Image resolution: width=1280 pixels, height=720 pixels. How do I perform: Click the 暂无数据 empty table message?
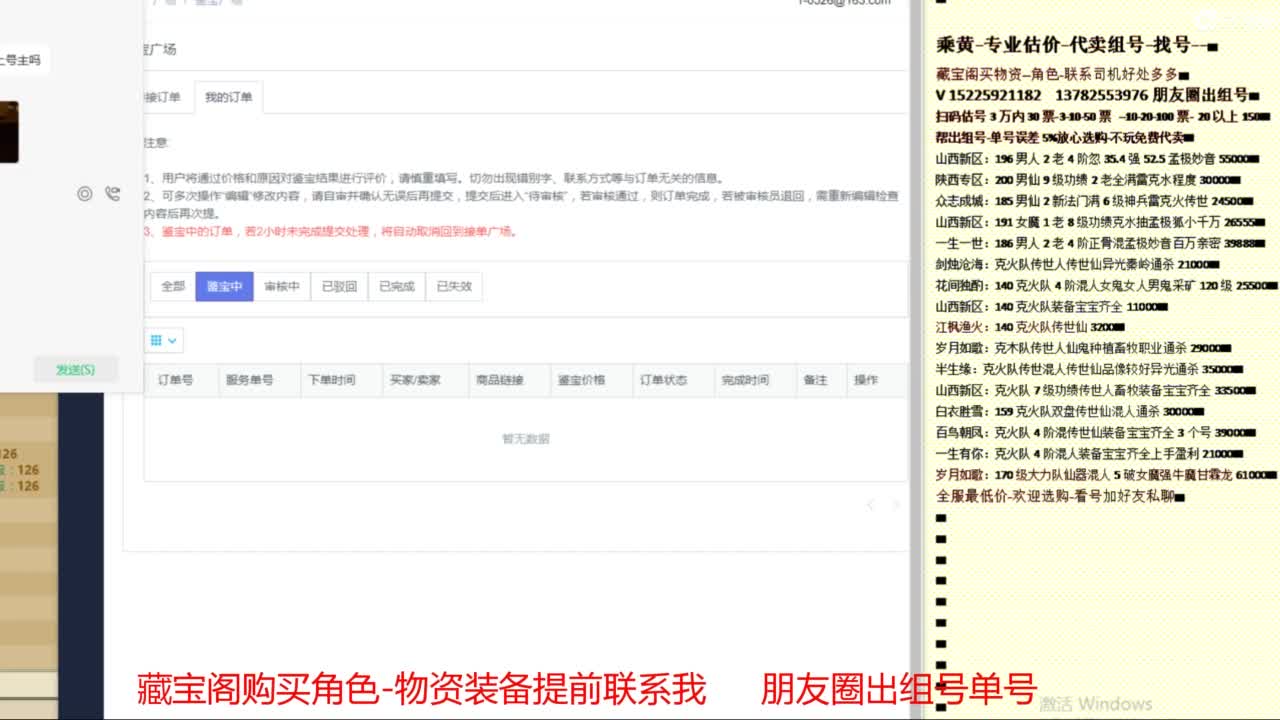pyautogui.click(x=526, y=439)
